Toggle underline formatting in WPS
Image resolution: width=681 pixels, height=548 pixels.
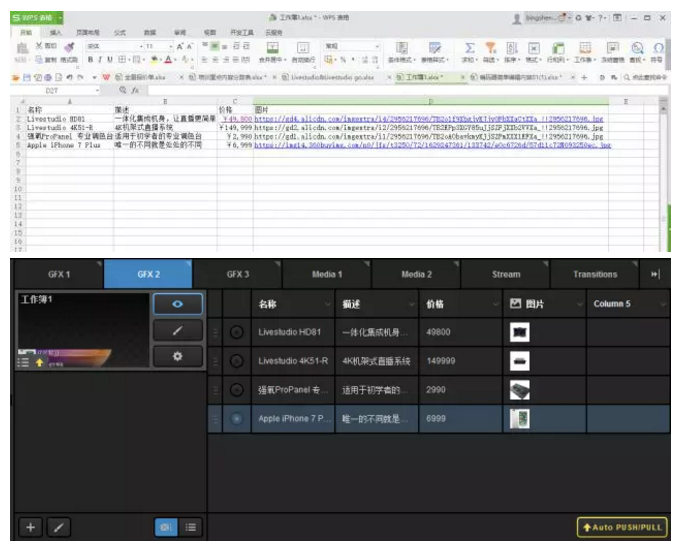pyautogui.click(x=110, y=59)
